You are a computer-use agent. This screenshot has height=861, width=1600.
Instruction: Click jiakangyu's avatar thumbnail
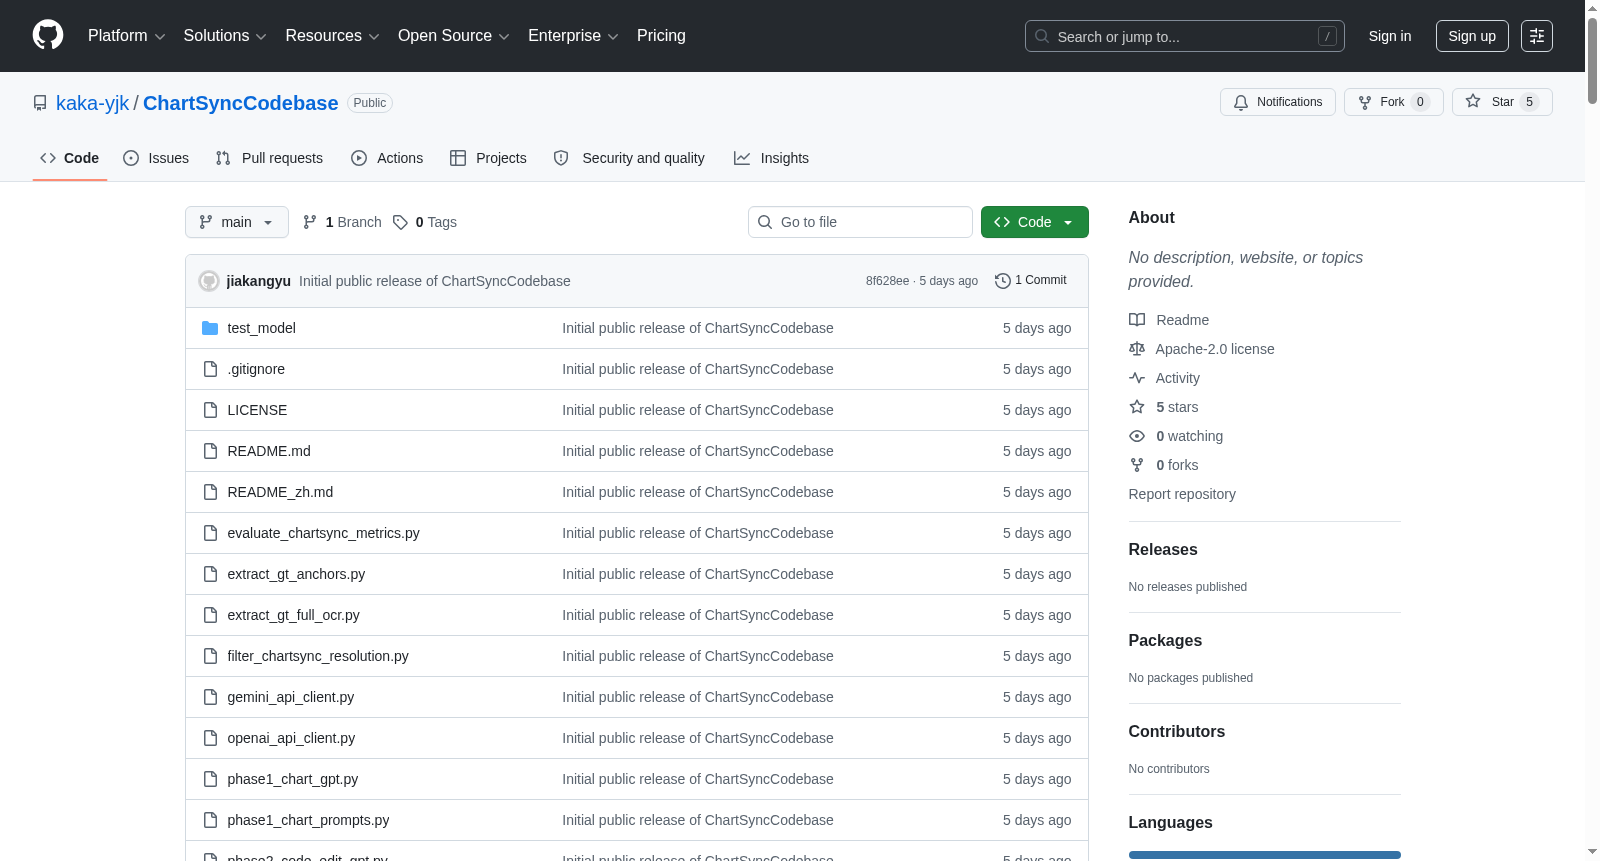[x=209, y=281]
